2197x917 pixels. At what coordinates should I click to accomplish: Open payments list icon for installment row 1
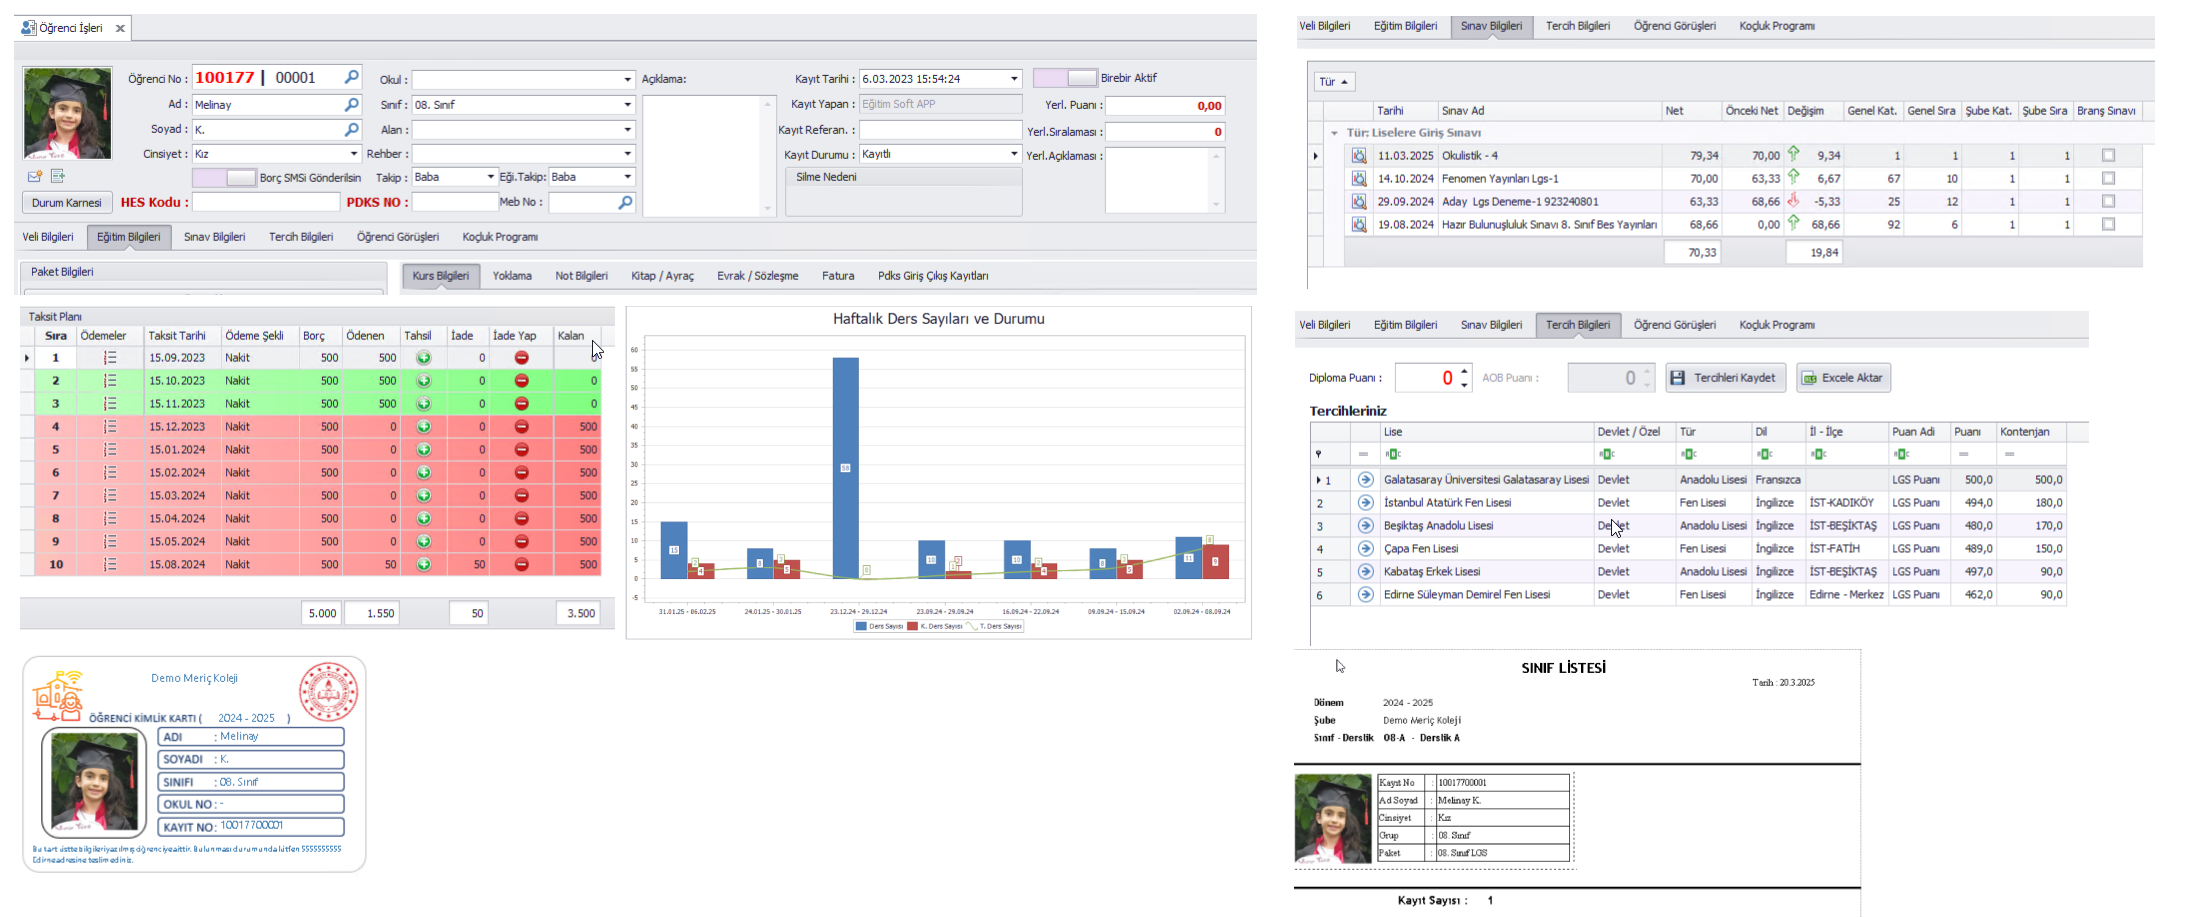pyautogui.click(x=110, y=357)
